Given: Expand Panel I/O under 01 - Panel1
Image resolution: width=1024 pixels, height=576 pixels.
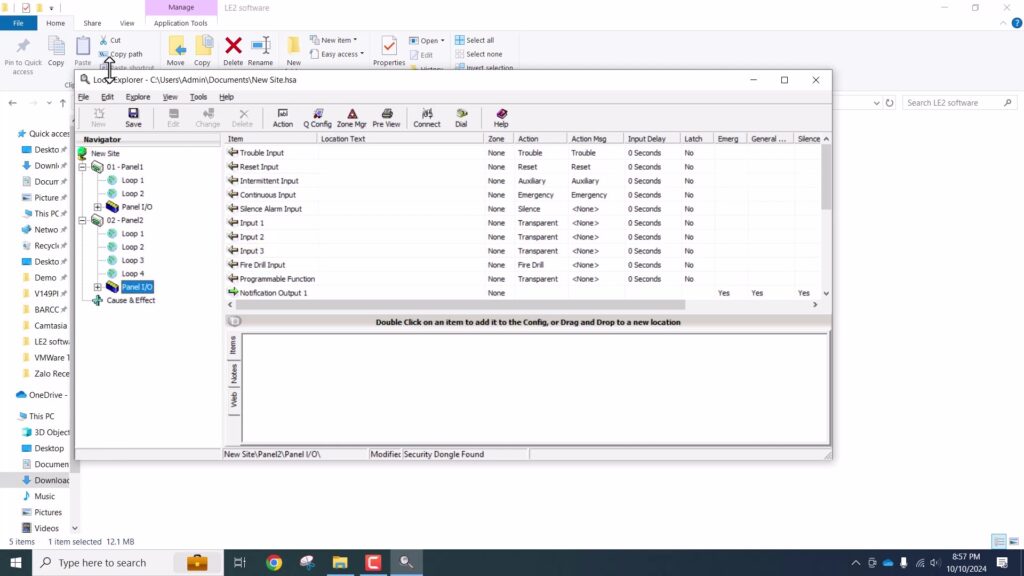Looking at the screenshot, I should click(97, 207).
